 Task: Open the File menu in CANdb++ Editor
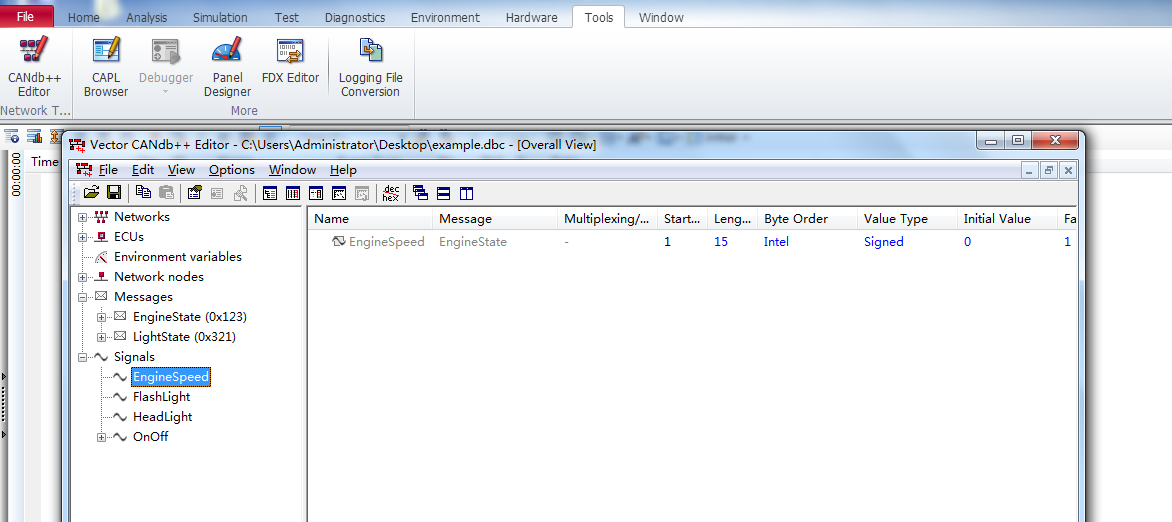[x=108, y=170]
